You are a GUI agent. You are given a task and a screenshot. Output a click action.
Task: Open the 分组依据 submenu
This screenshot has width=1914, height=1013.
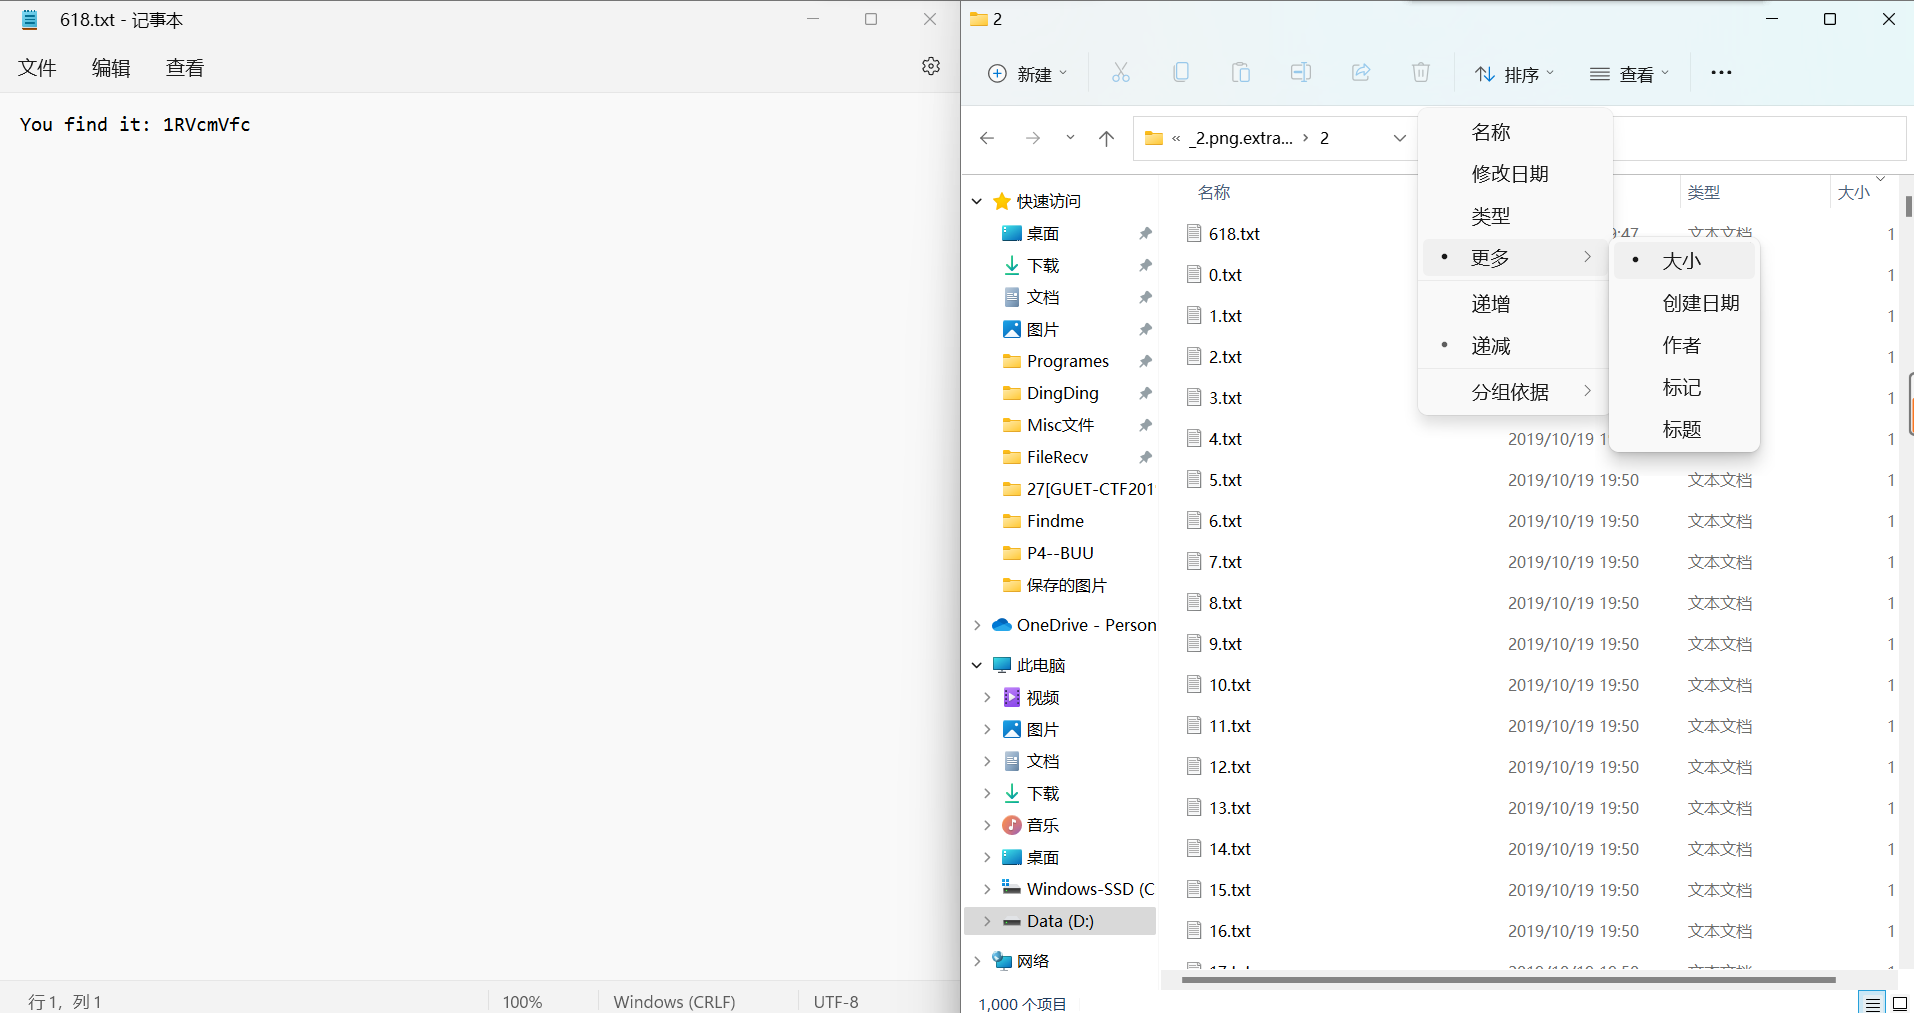click(x=1513, y=392)
